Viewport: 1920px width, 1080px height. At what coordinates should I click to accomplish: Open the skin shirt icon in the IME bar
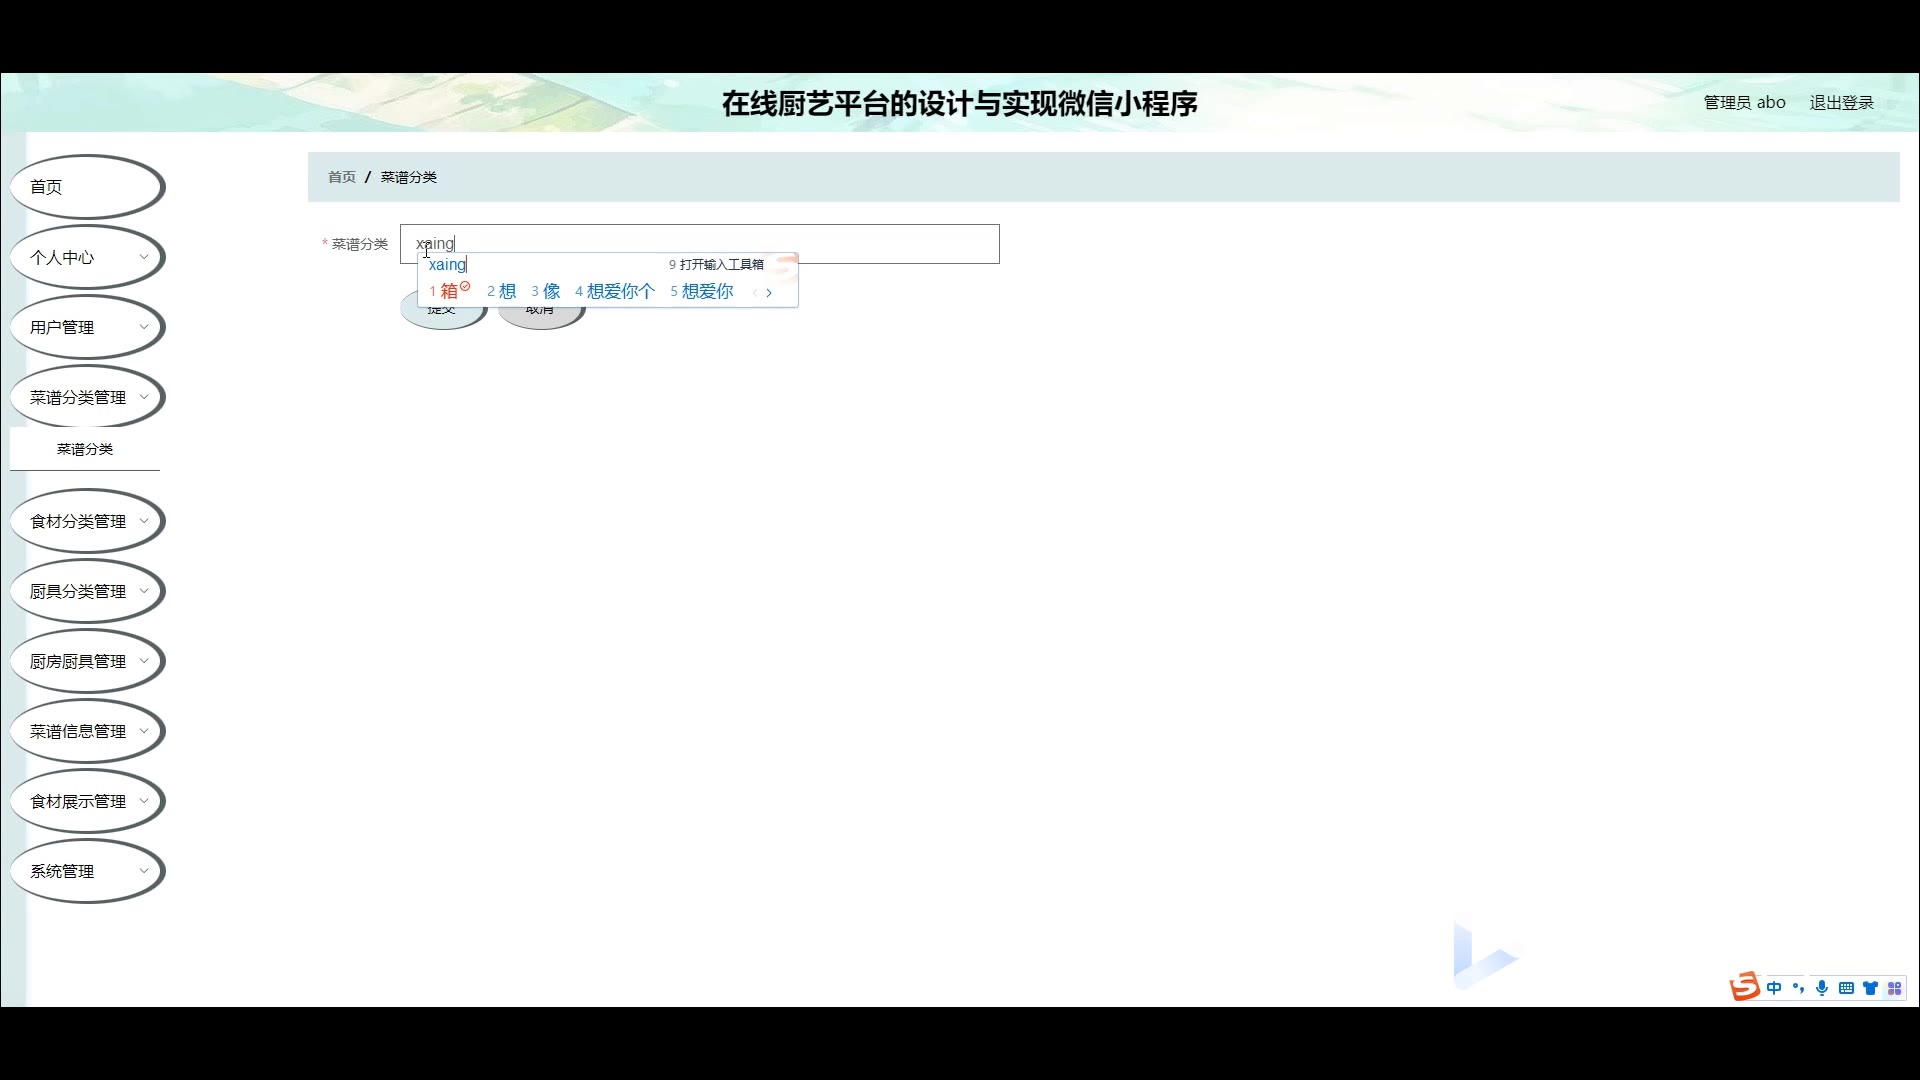(1870, 988)
